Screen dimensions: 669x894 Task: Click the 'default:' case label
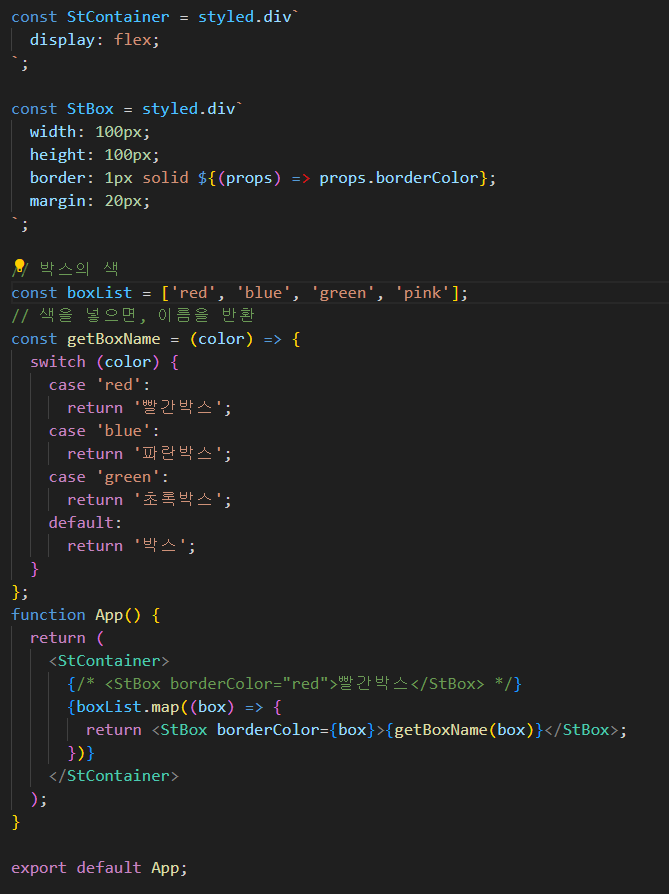85,523
